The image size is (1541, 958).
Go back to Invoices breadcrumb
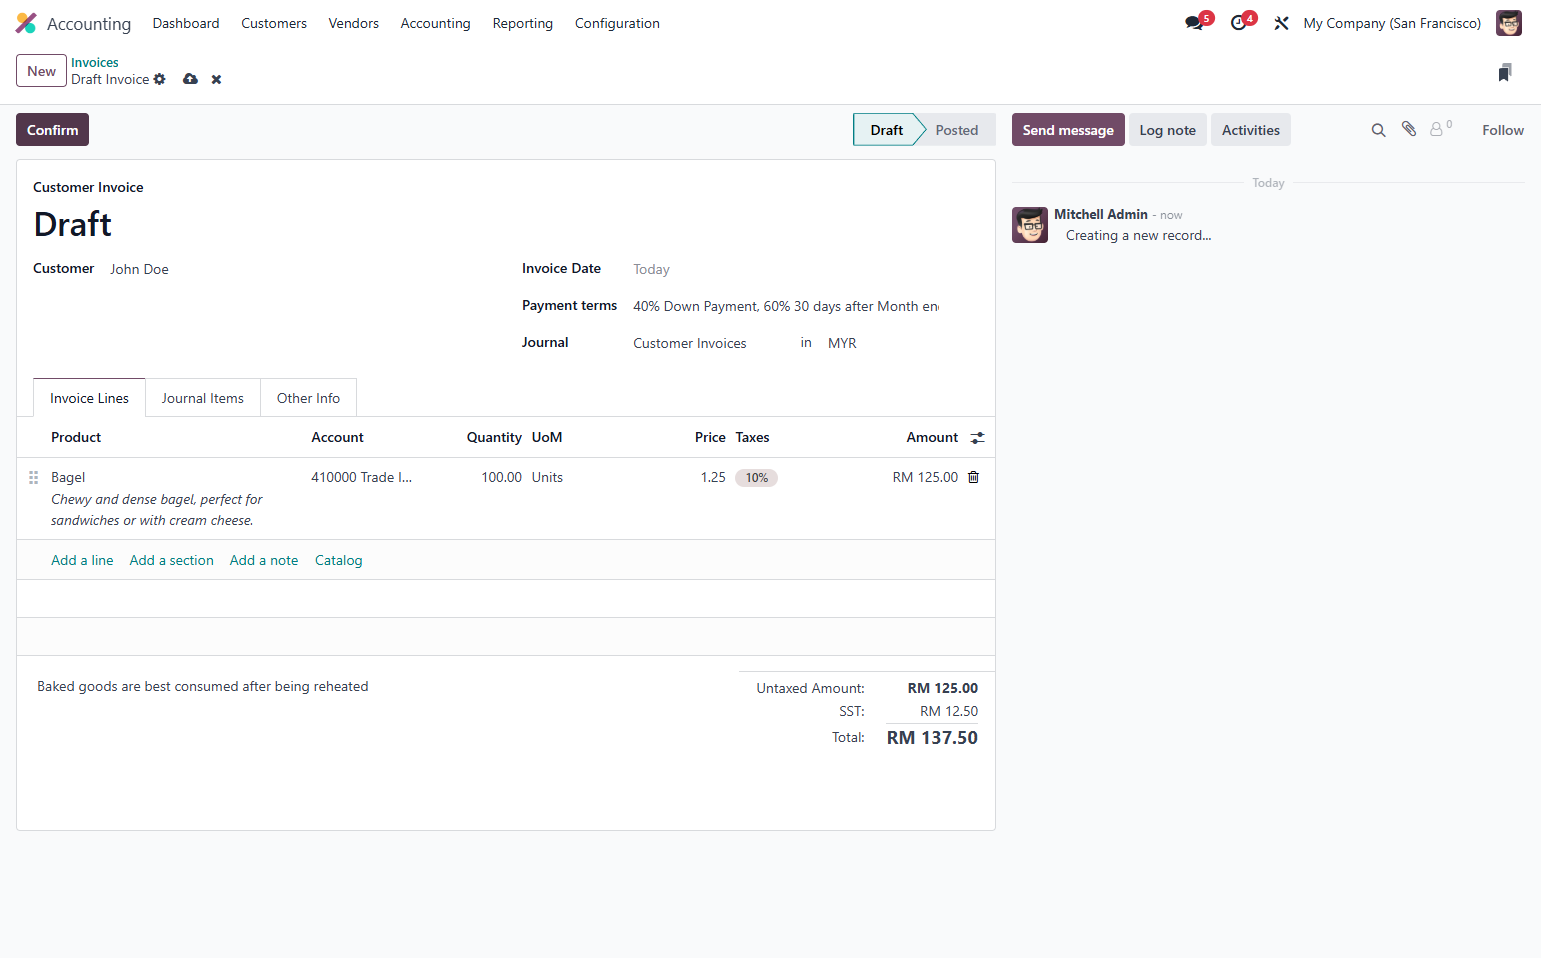(x=95, y=62)
